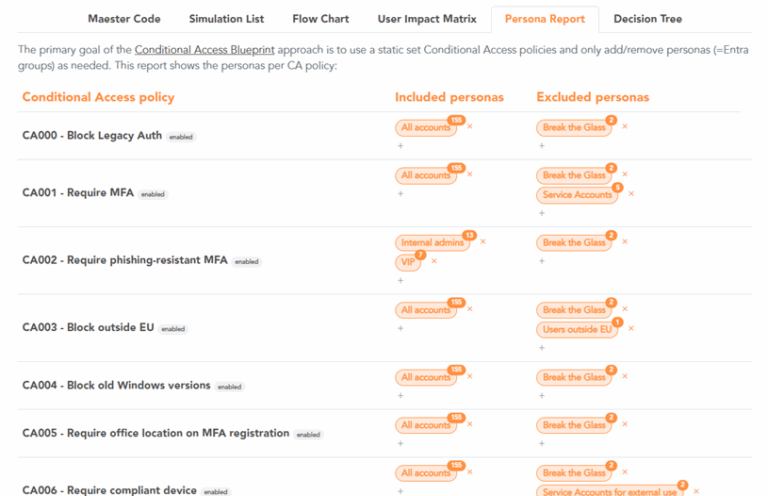
Task: Add an excluded persona to CA002
Action: click(x=542, y=261)
